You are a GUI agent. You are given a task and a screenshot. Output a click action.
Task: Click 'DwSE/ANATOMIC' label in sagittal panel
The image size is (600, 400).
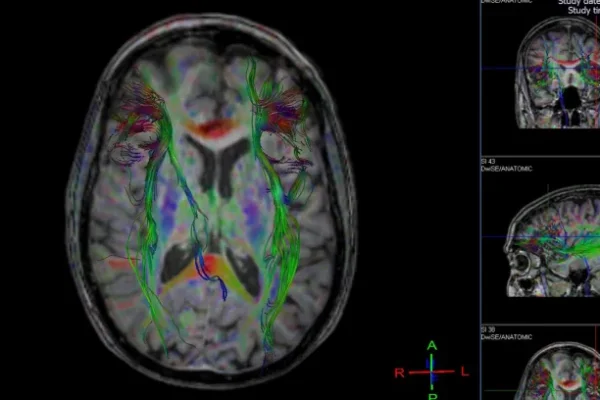[x=505, y=168]
